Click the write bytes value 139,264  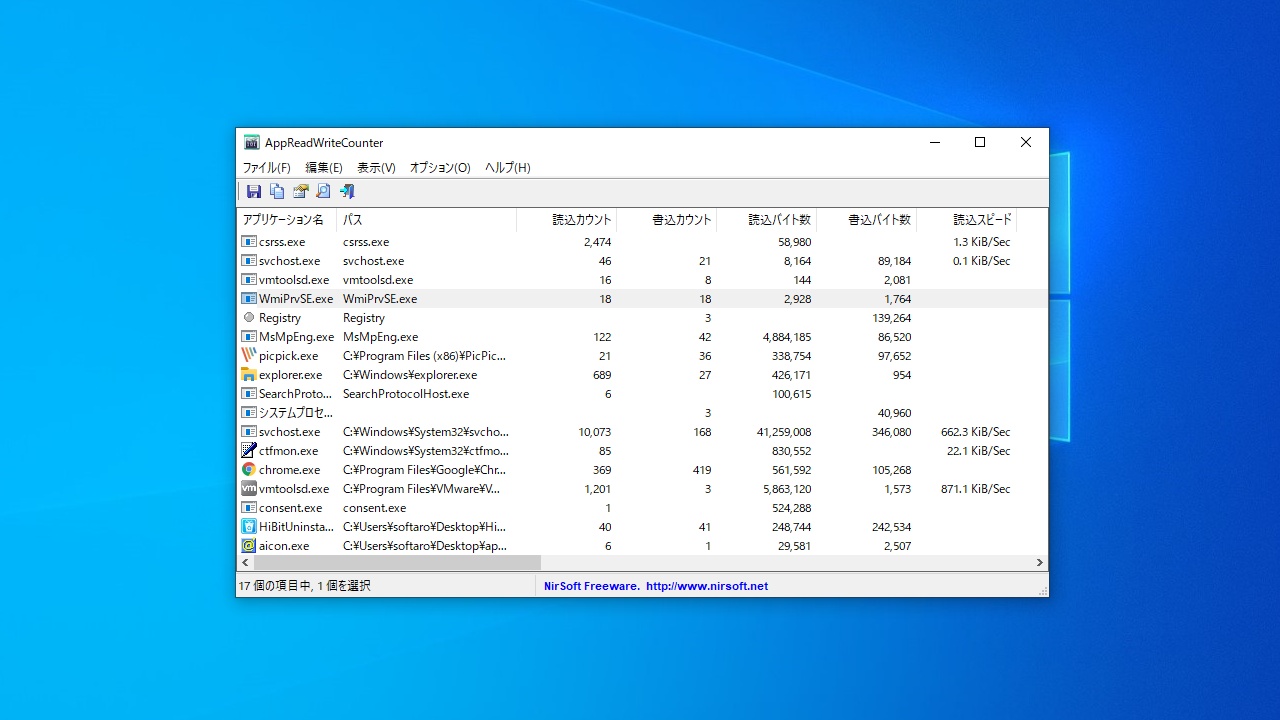pyautogui.click(x=892, y=318)
